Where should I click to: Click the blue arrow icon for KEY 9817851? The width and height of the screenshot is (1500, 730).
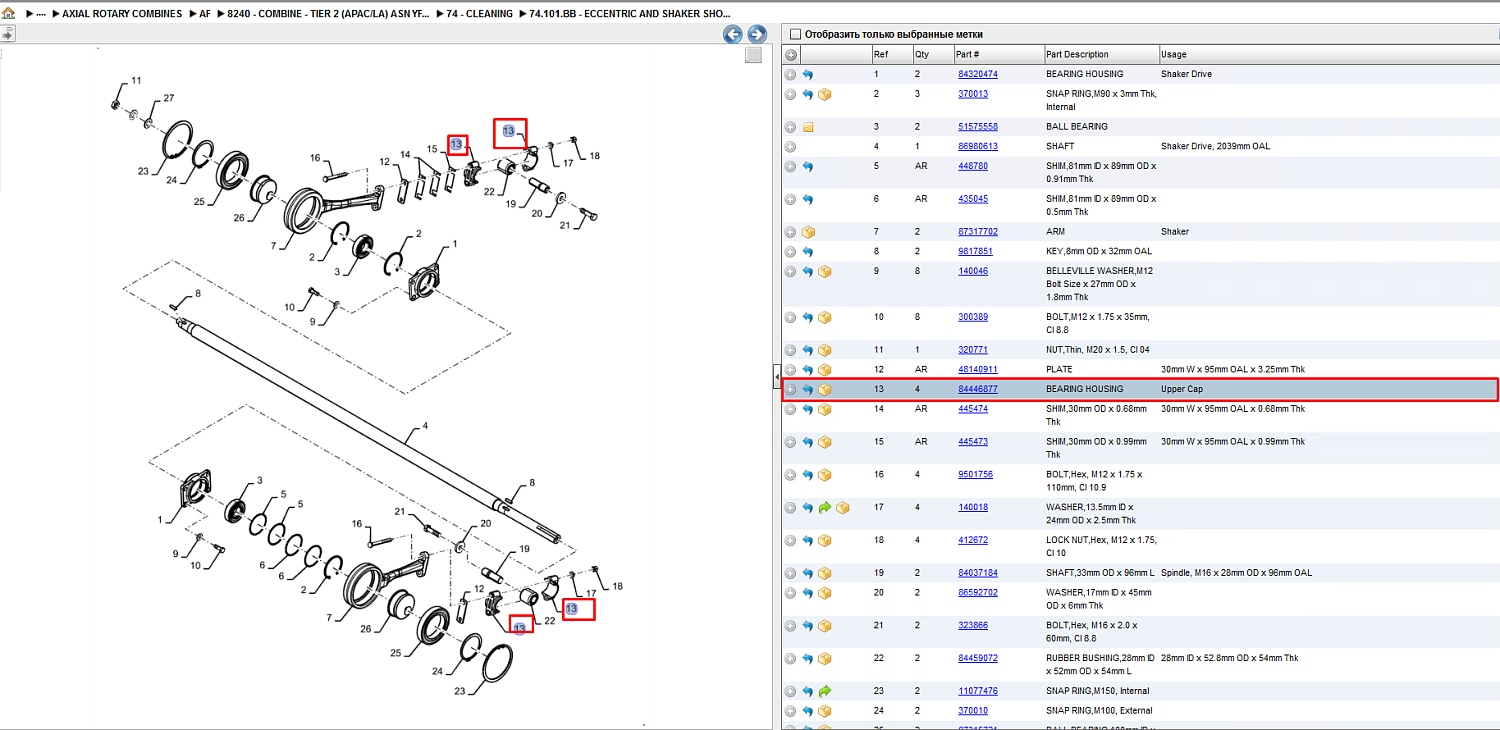pyautogui.click(x=808, y=252)
